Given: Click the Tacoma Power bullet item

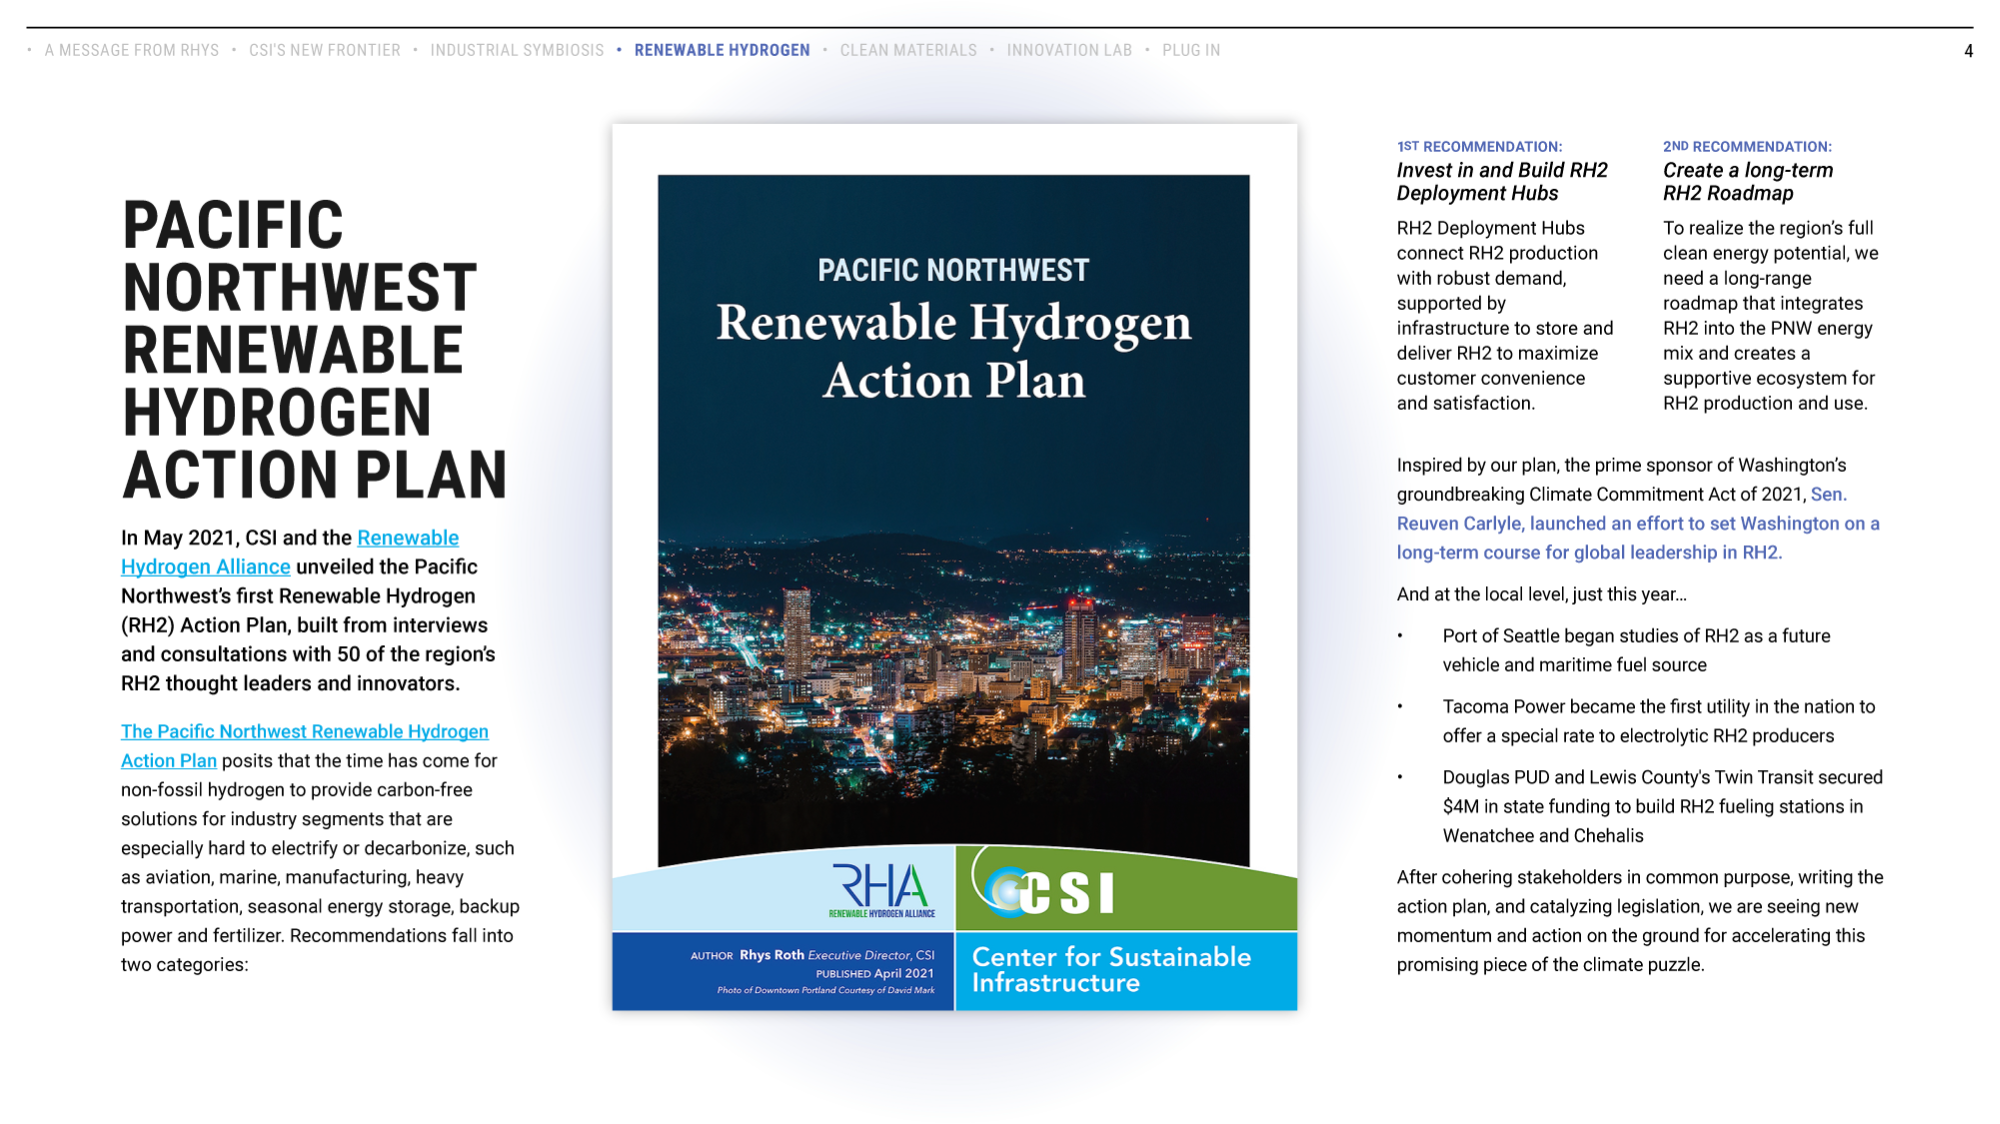Looking at the screenshot, I should click(1658, 721).
